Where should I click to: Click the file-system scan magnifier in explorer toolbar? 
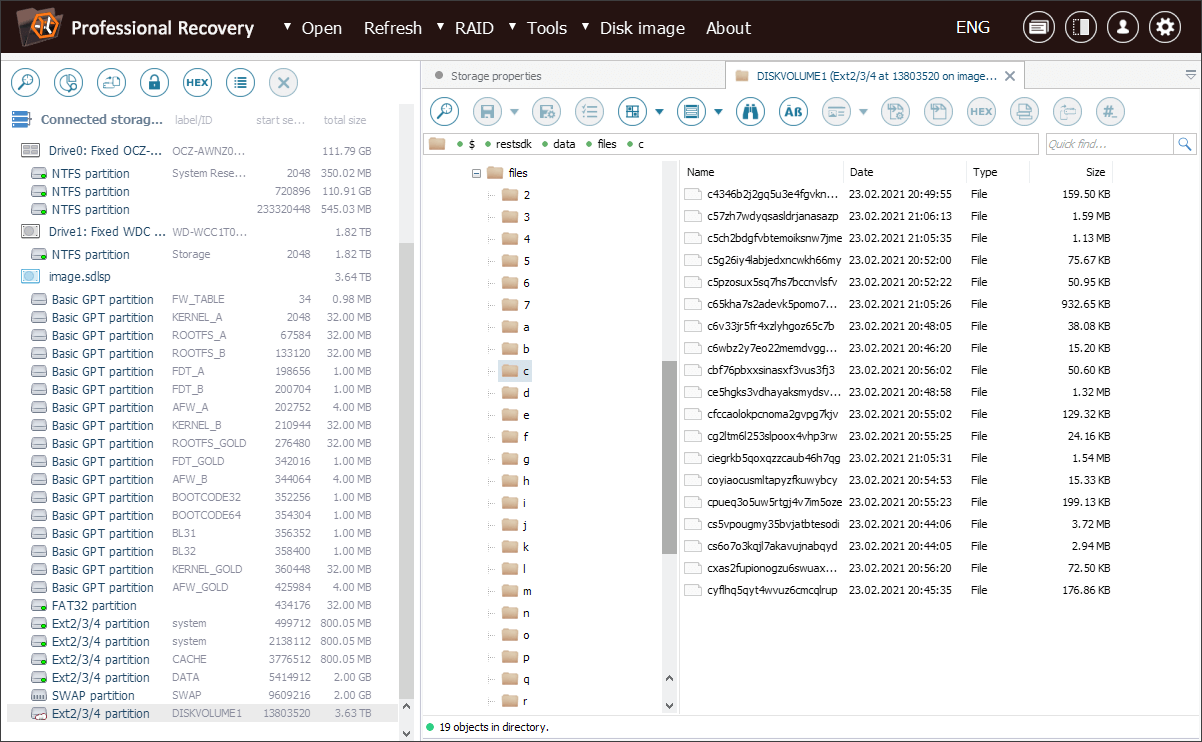coord(445,111)
